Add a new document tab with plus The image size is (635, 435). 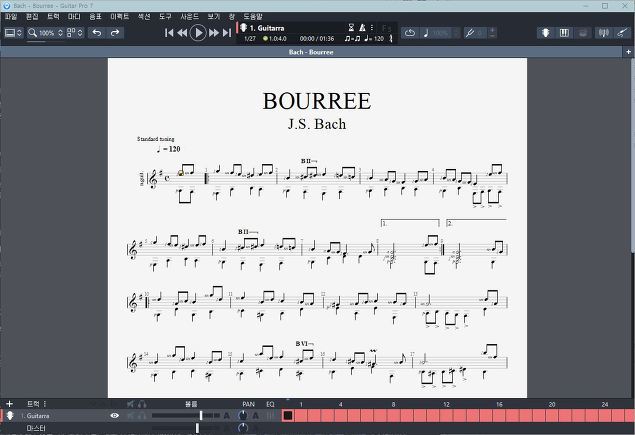point(629,52)
